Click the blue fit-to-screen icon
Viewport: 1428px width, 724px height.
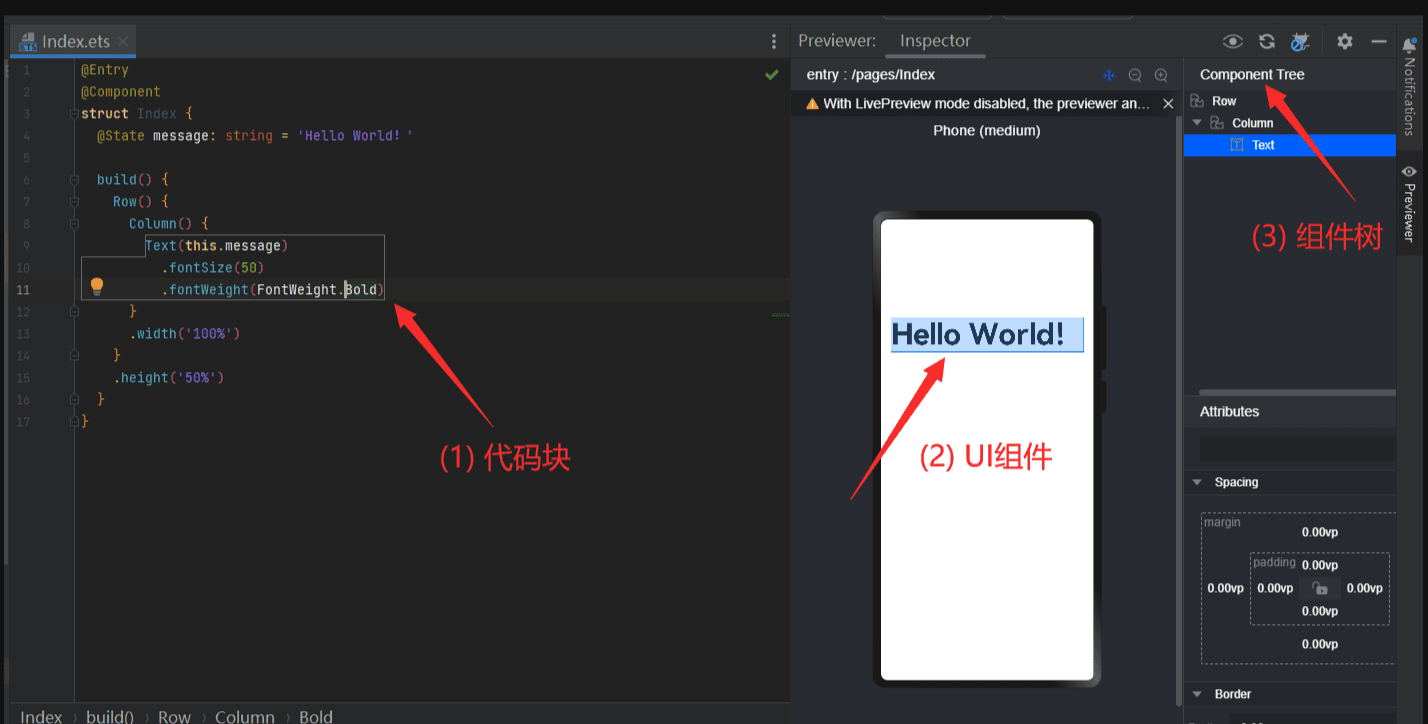click(1108, 75)
